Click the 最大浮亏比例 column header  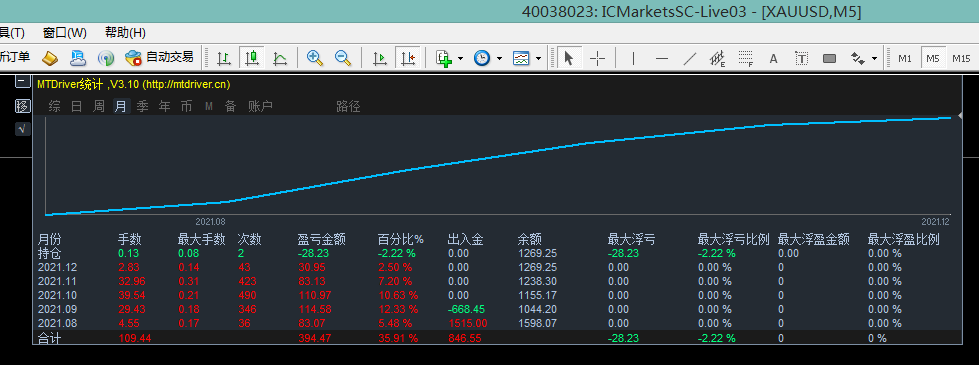pyautogui.click(x=734, y=239)
